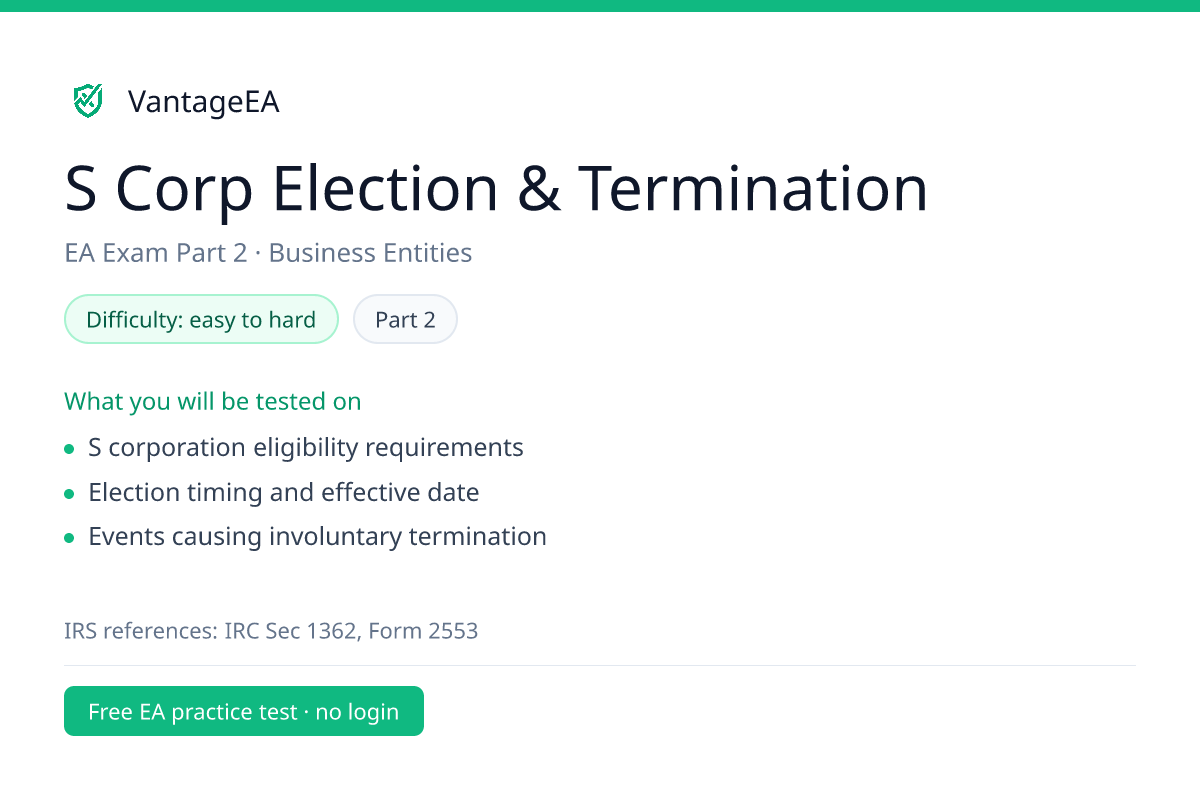
Task: Click the green bullet beside involuntary termination
Action: [69, 538]
